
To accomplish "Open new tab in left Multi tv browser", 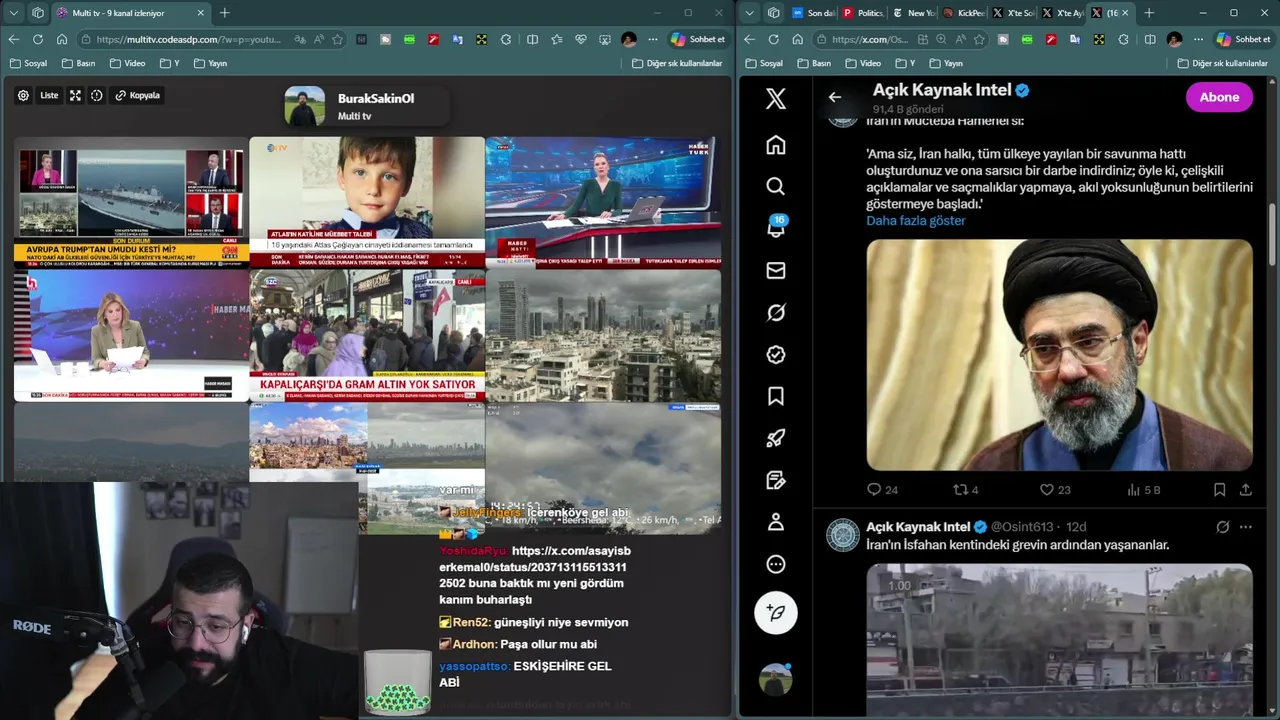I will tap(224, 13).
